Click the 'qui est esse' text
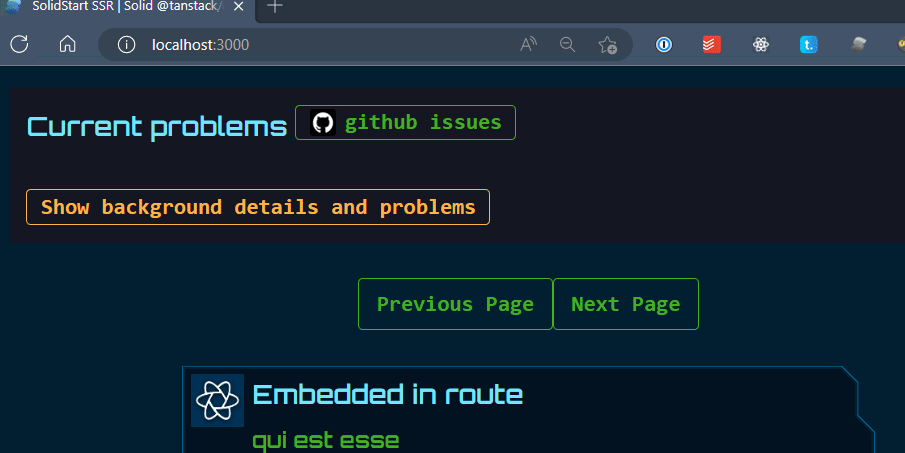This screenshot has height=453, width=905. pyautogui.click(x=326, y=441)
